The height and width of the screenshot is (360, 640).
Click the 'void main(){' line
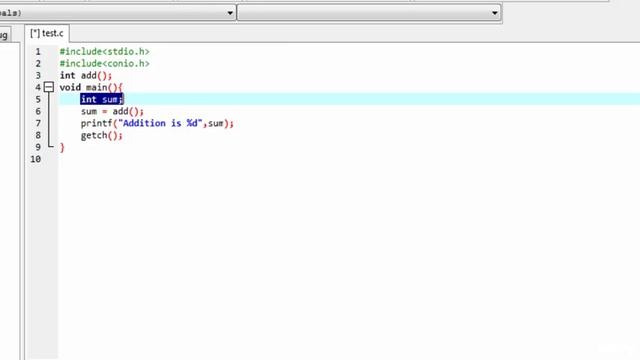pyautogui.click(x=91, y=87)
